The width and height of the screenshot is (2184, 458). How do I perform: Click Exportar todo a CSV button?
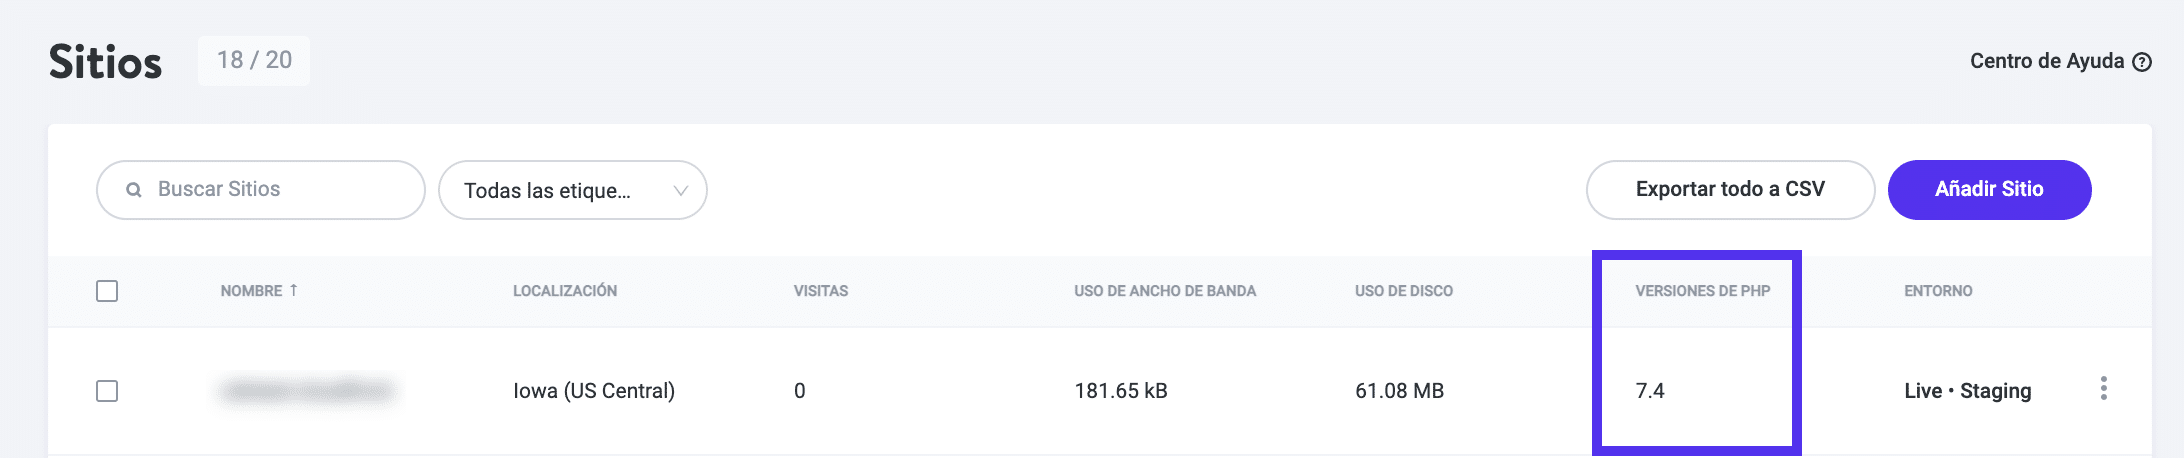click(1730, 190)
